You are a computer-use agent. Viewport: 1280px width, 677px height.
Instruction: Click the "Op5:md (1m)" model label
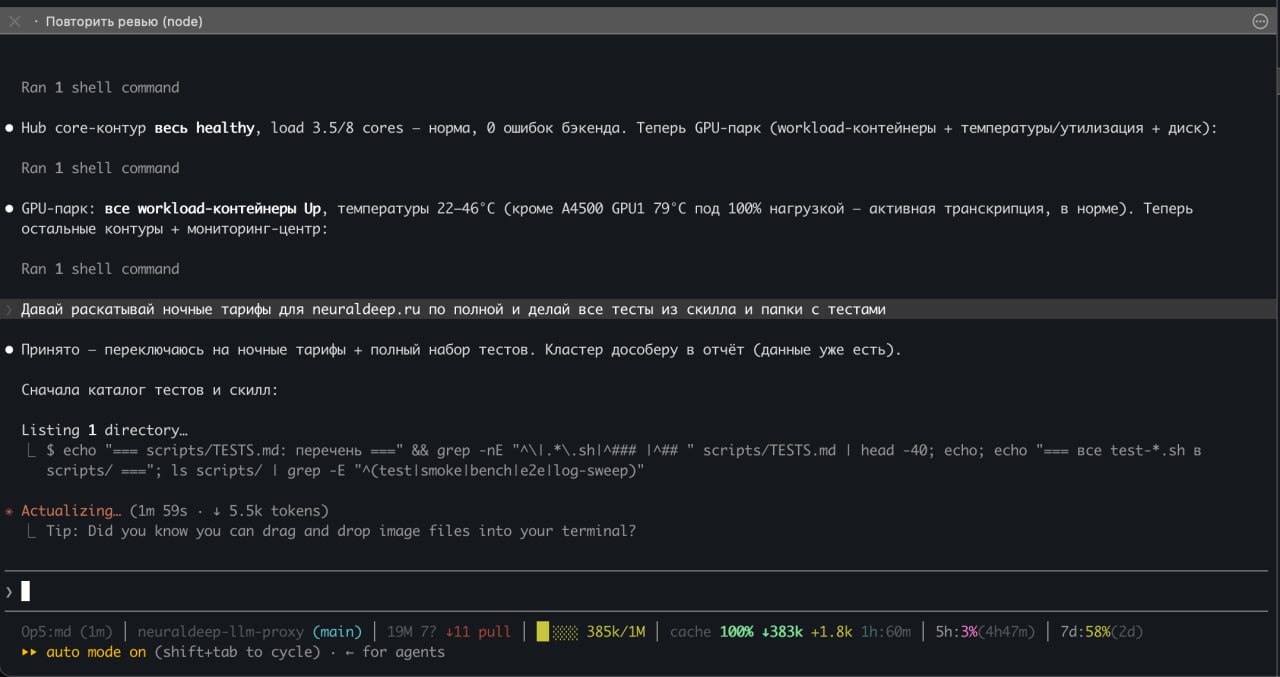pyautogui.click(x=67, y=631)
